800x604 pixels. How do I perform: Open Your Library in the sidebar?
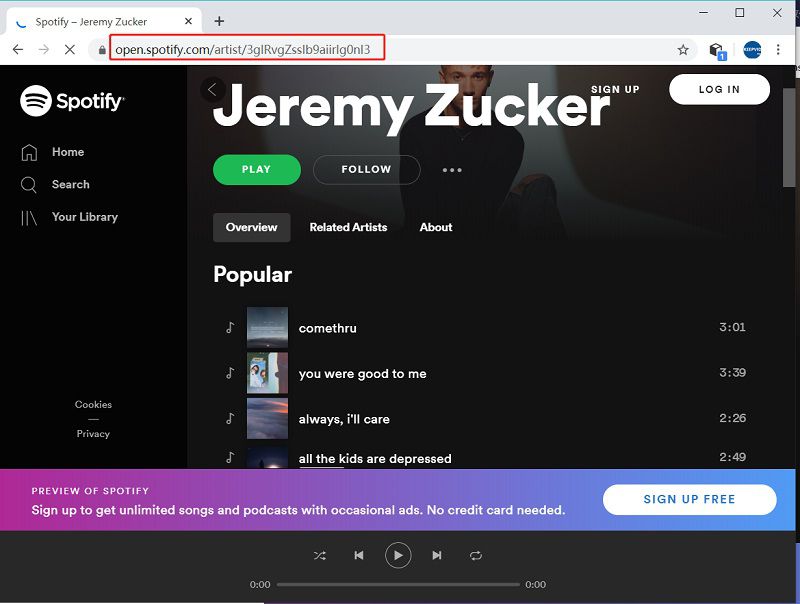click(85, 217)
